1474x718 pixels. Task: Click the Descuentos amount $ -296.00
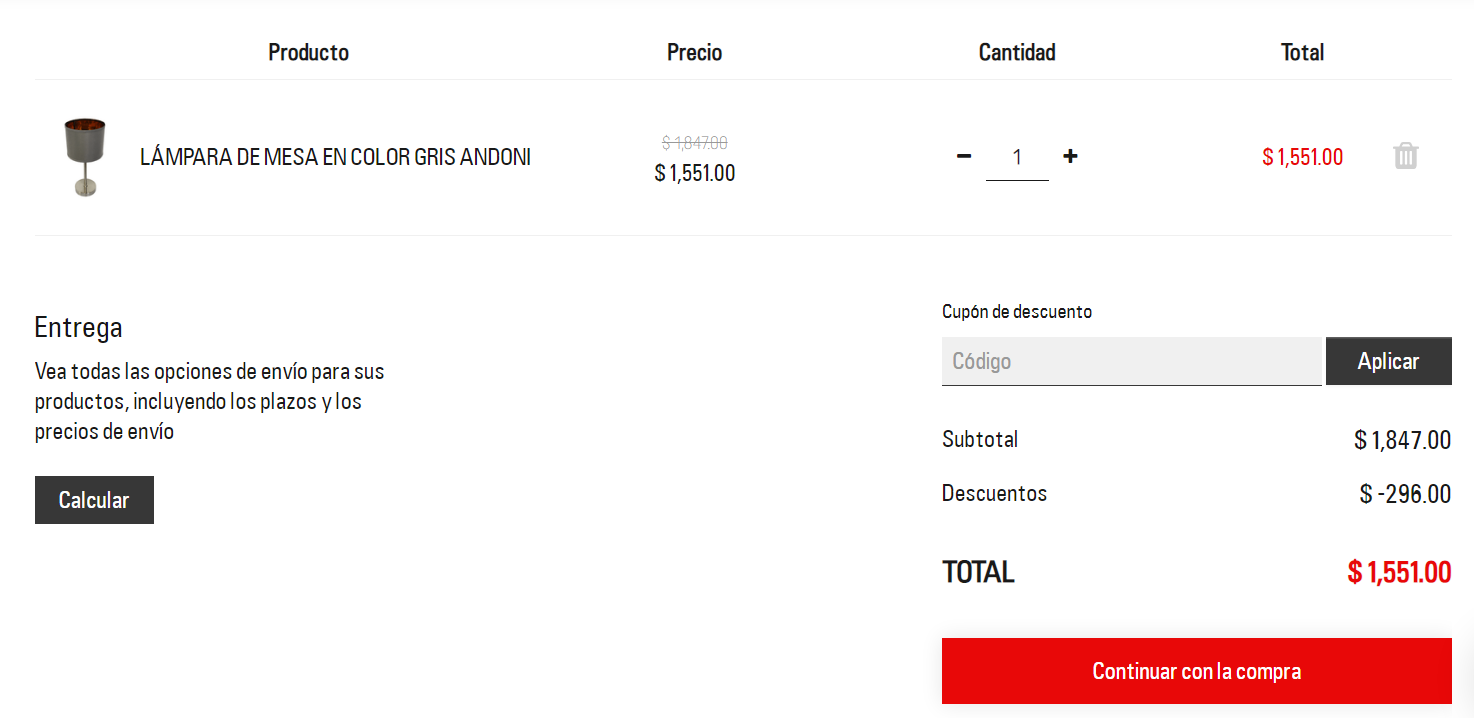pyautogui.click(x=1405, y=494)
